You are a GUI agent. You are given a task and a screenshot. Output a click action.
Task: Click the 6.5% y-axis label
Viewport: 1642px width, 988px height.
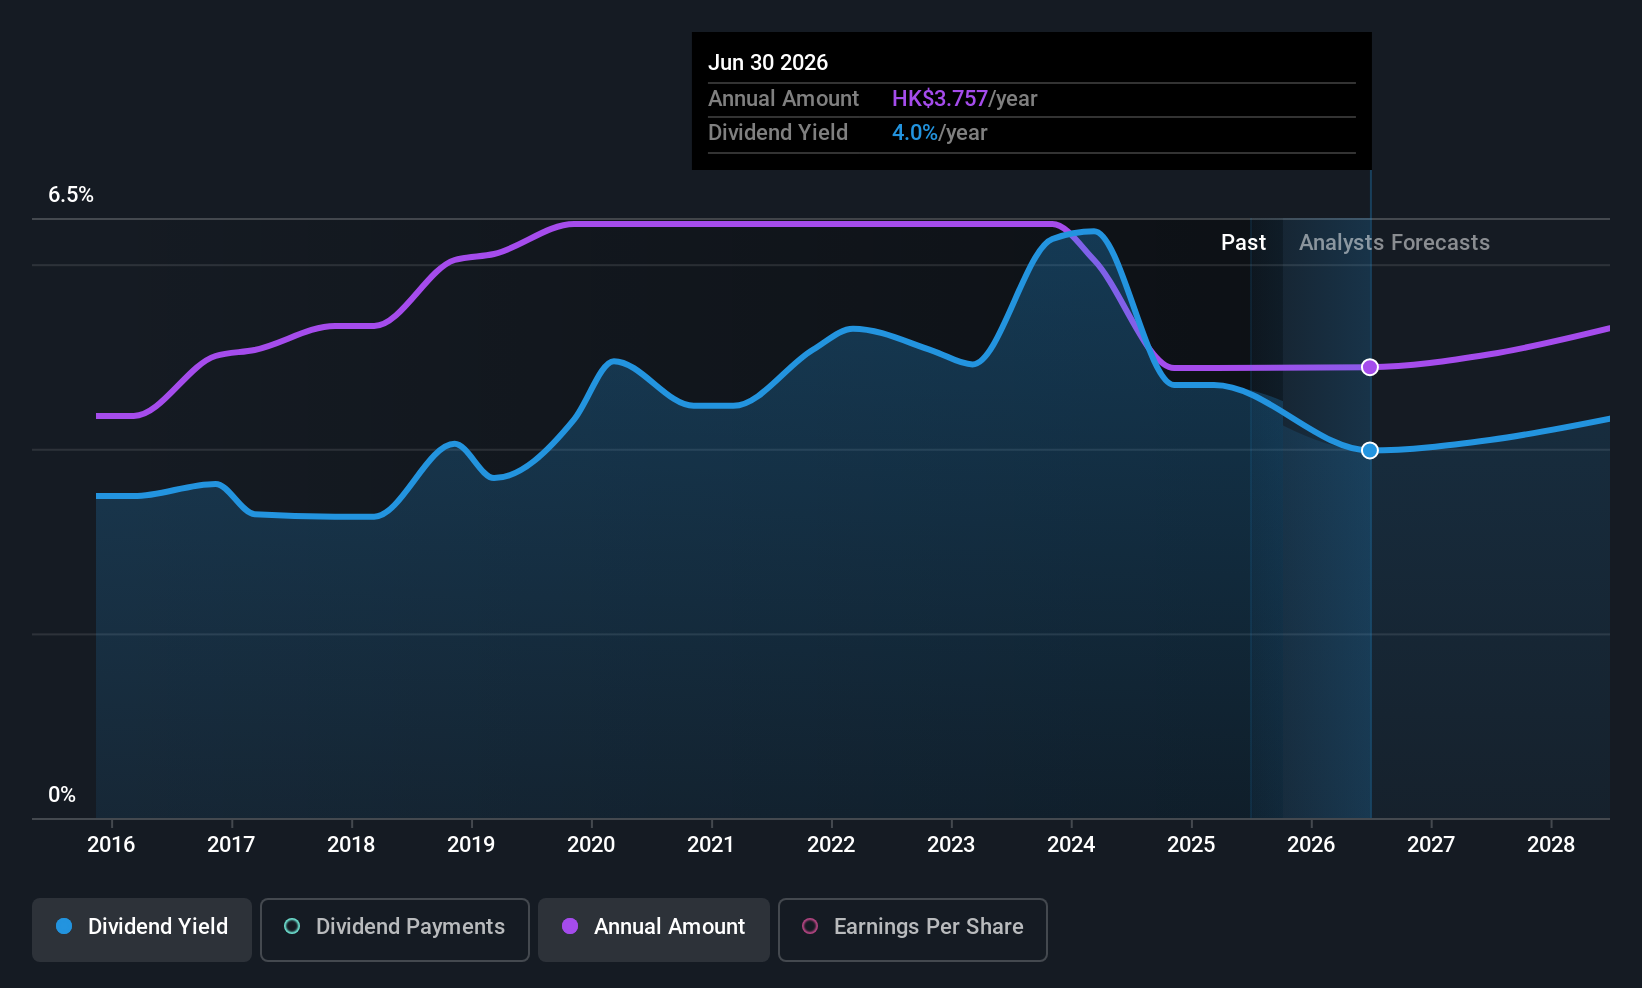71,195
